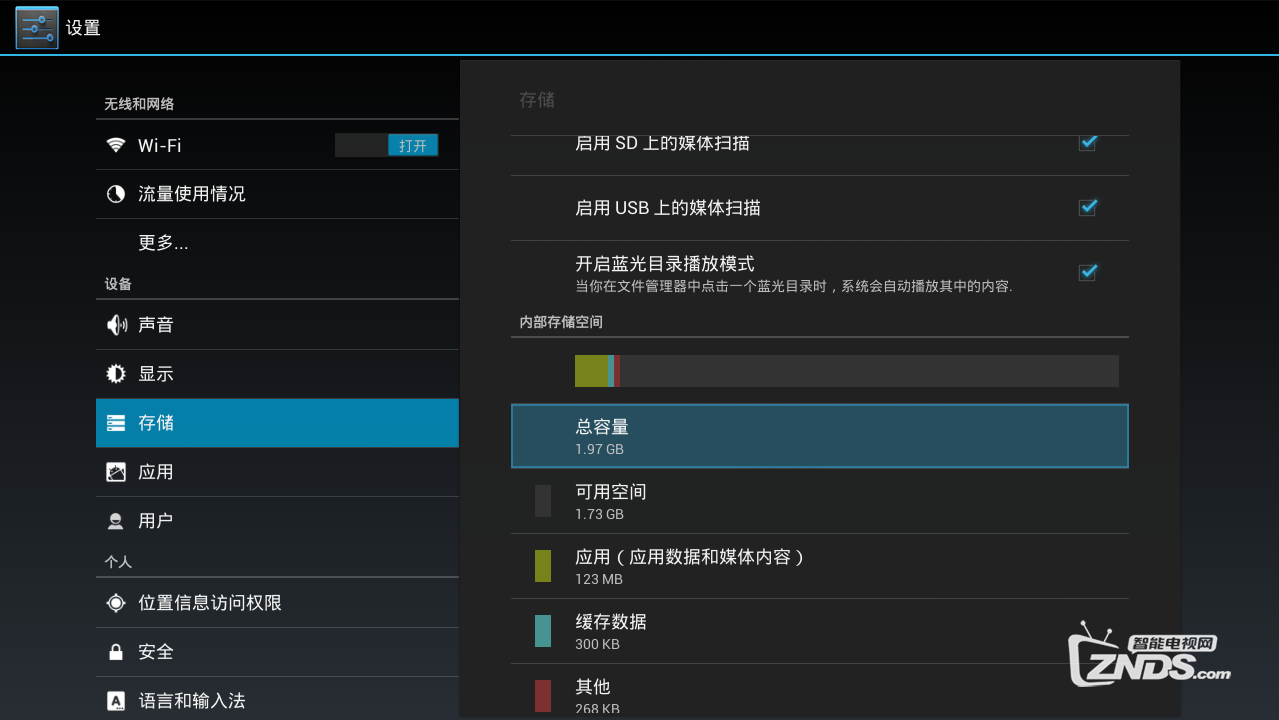Click the Users person icon
The width and height of the screenshot is (1279, 720).
coord(116,521)
